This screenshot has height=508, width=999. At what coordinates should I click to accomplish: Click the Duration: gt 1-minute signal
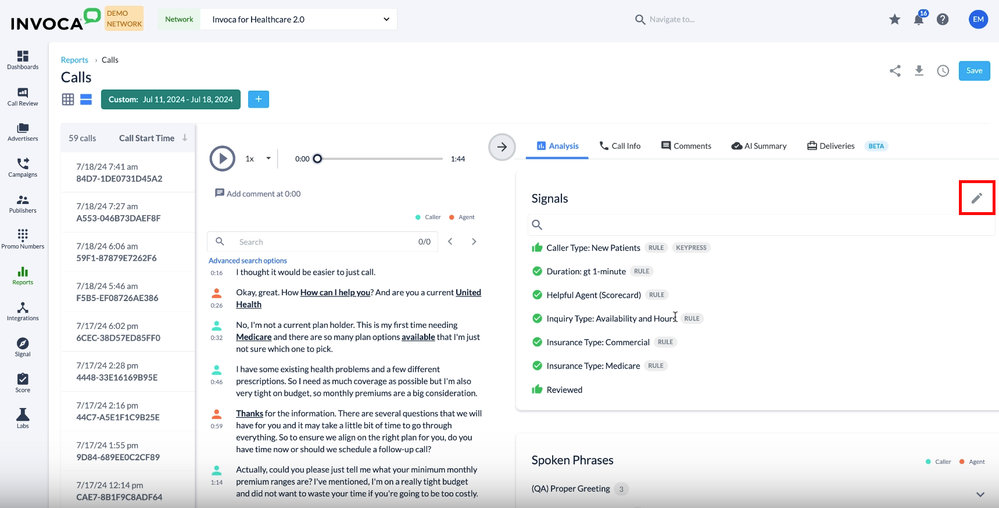click(x=586, y=271)
